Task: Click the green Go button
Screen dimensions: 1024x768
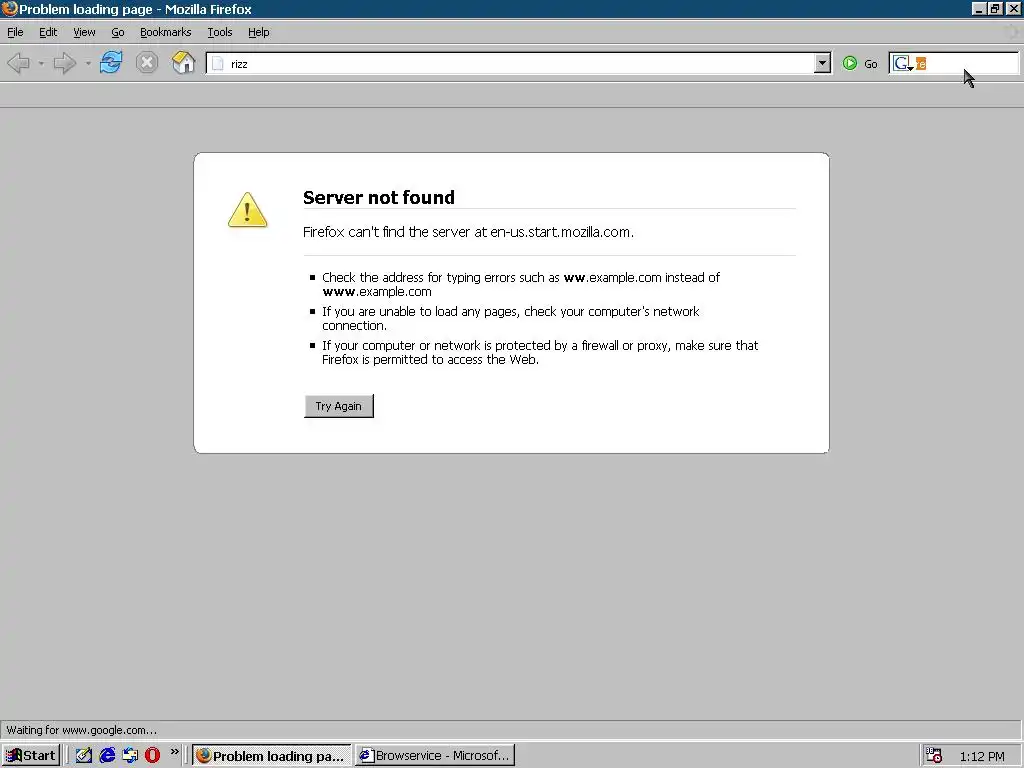Action: [x=860, y=63]
